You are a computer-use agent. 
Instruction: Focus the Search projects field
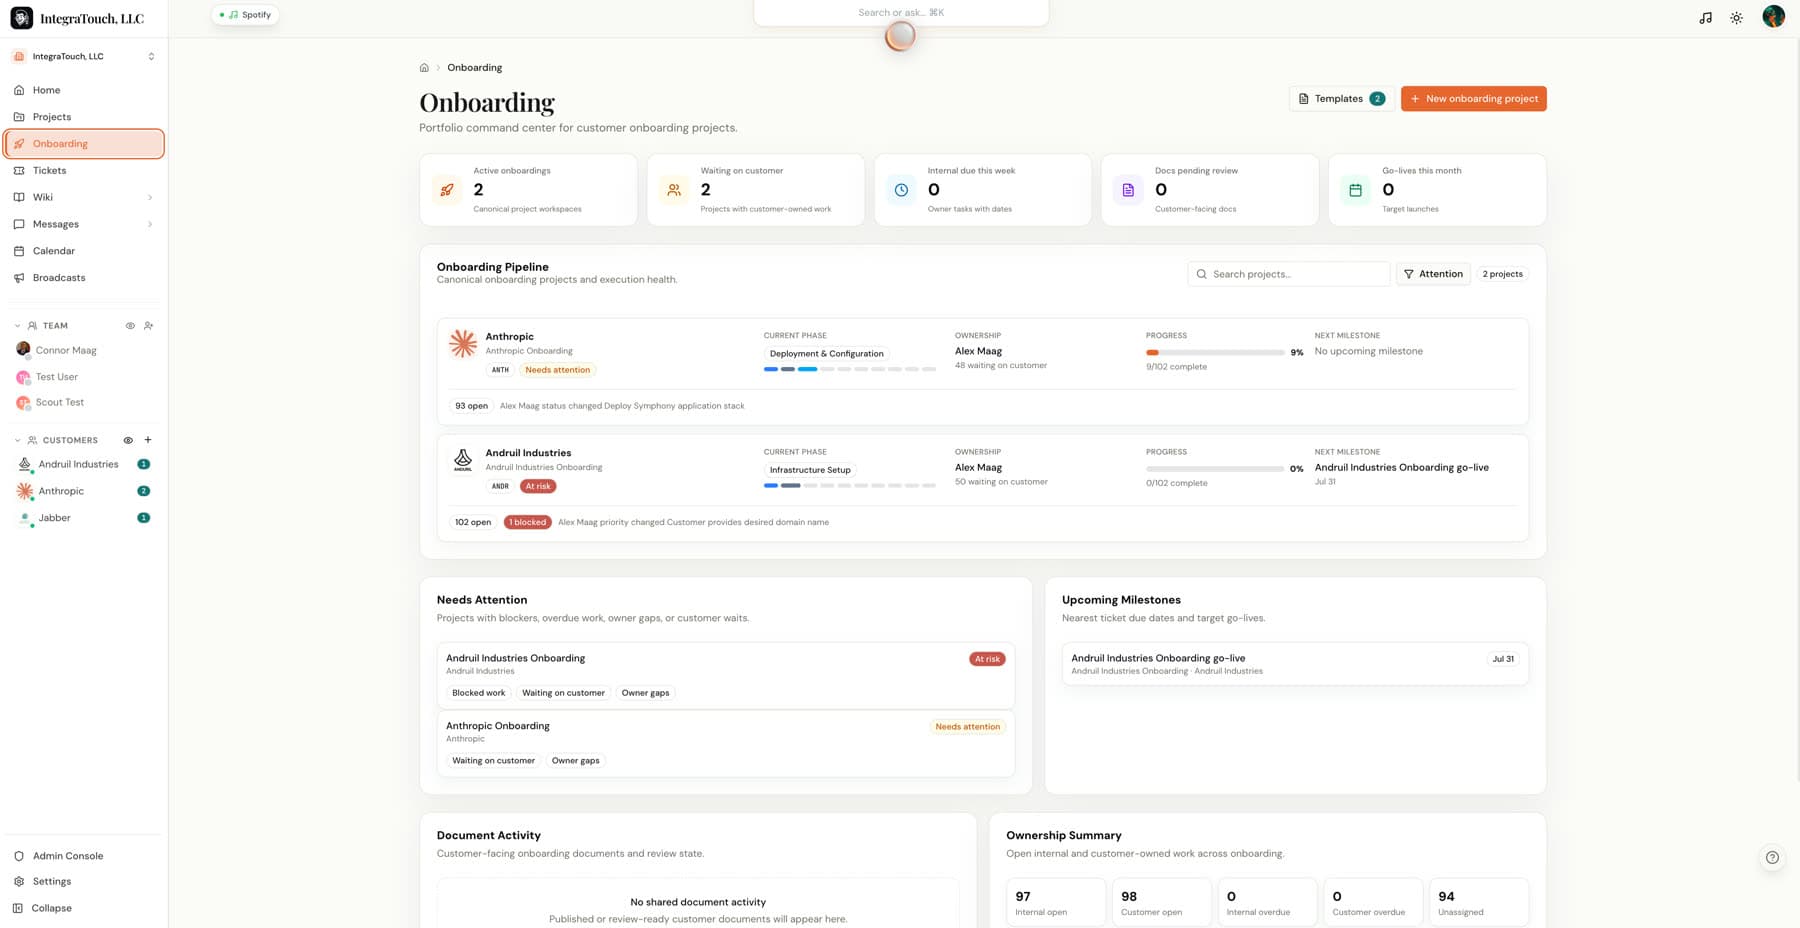click(1288, 274)
